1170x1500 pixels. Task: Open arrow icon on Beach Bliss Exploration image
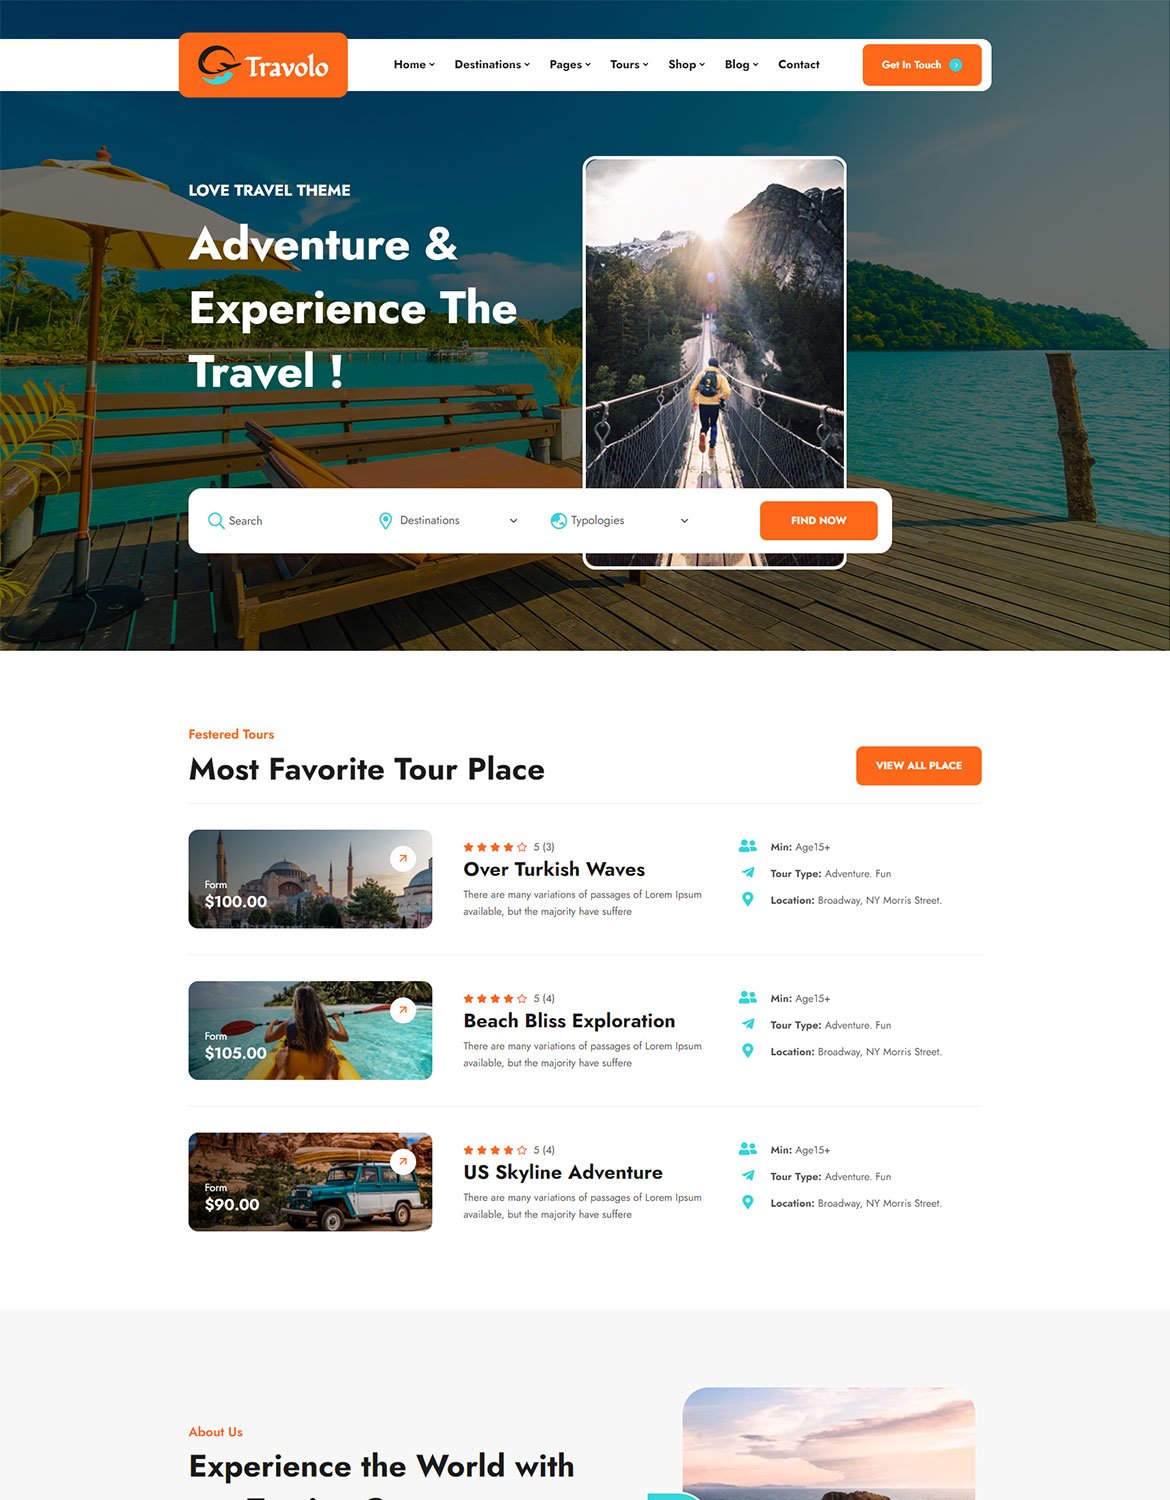pyautogui.click(x=403, y=1010)
